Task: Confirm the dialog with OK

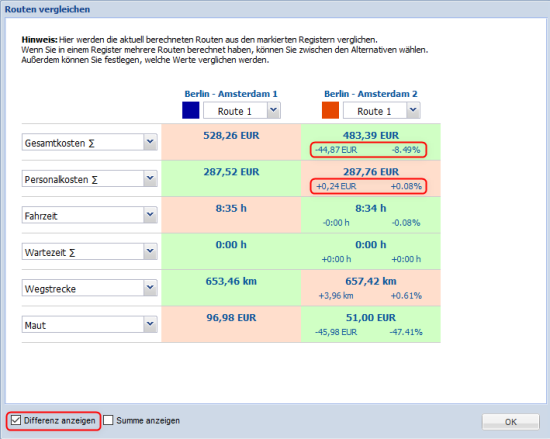Action: pos(510,422)
